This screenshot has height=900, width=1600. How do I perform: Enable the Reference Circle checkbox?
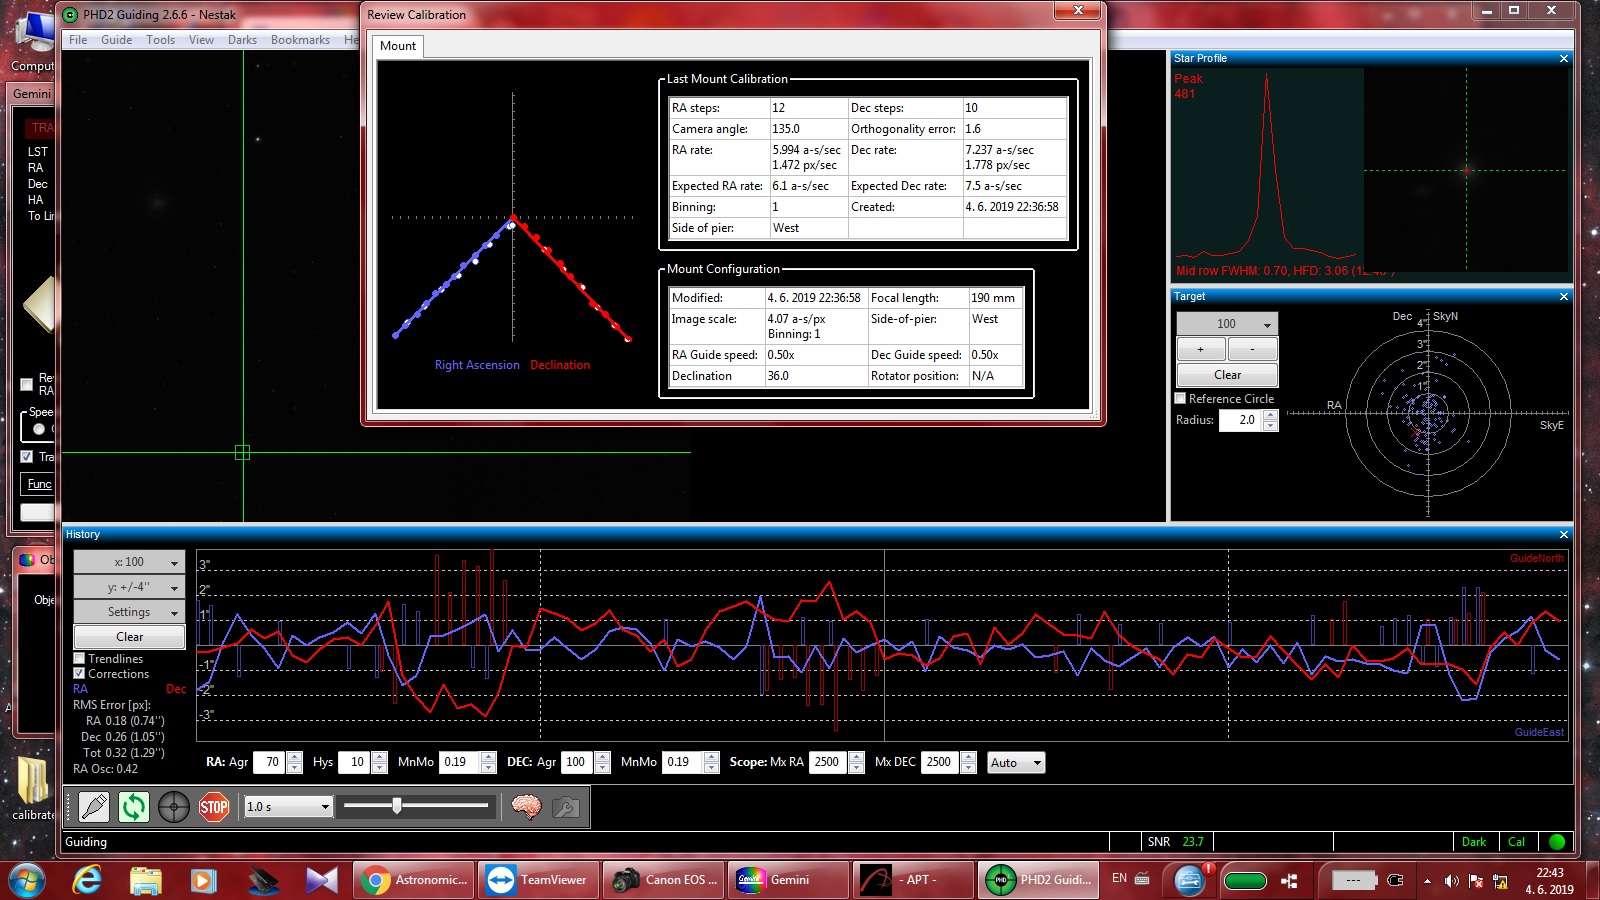coord(1180,398)
